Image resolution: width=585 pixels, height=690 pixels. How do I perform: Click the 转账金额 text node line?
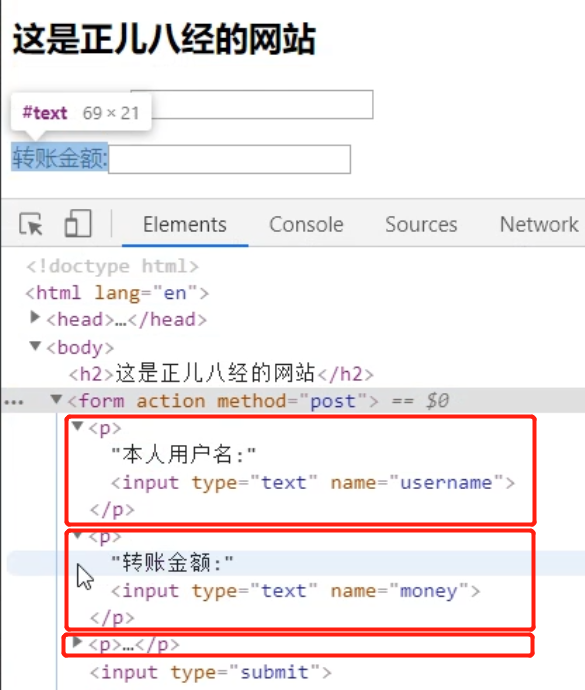172,563
